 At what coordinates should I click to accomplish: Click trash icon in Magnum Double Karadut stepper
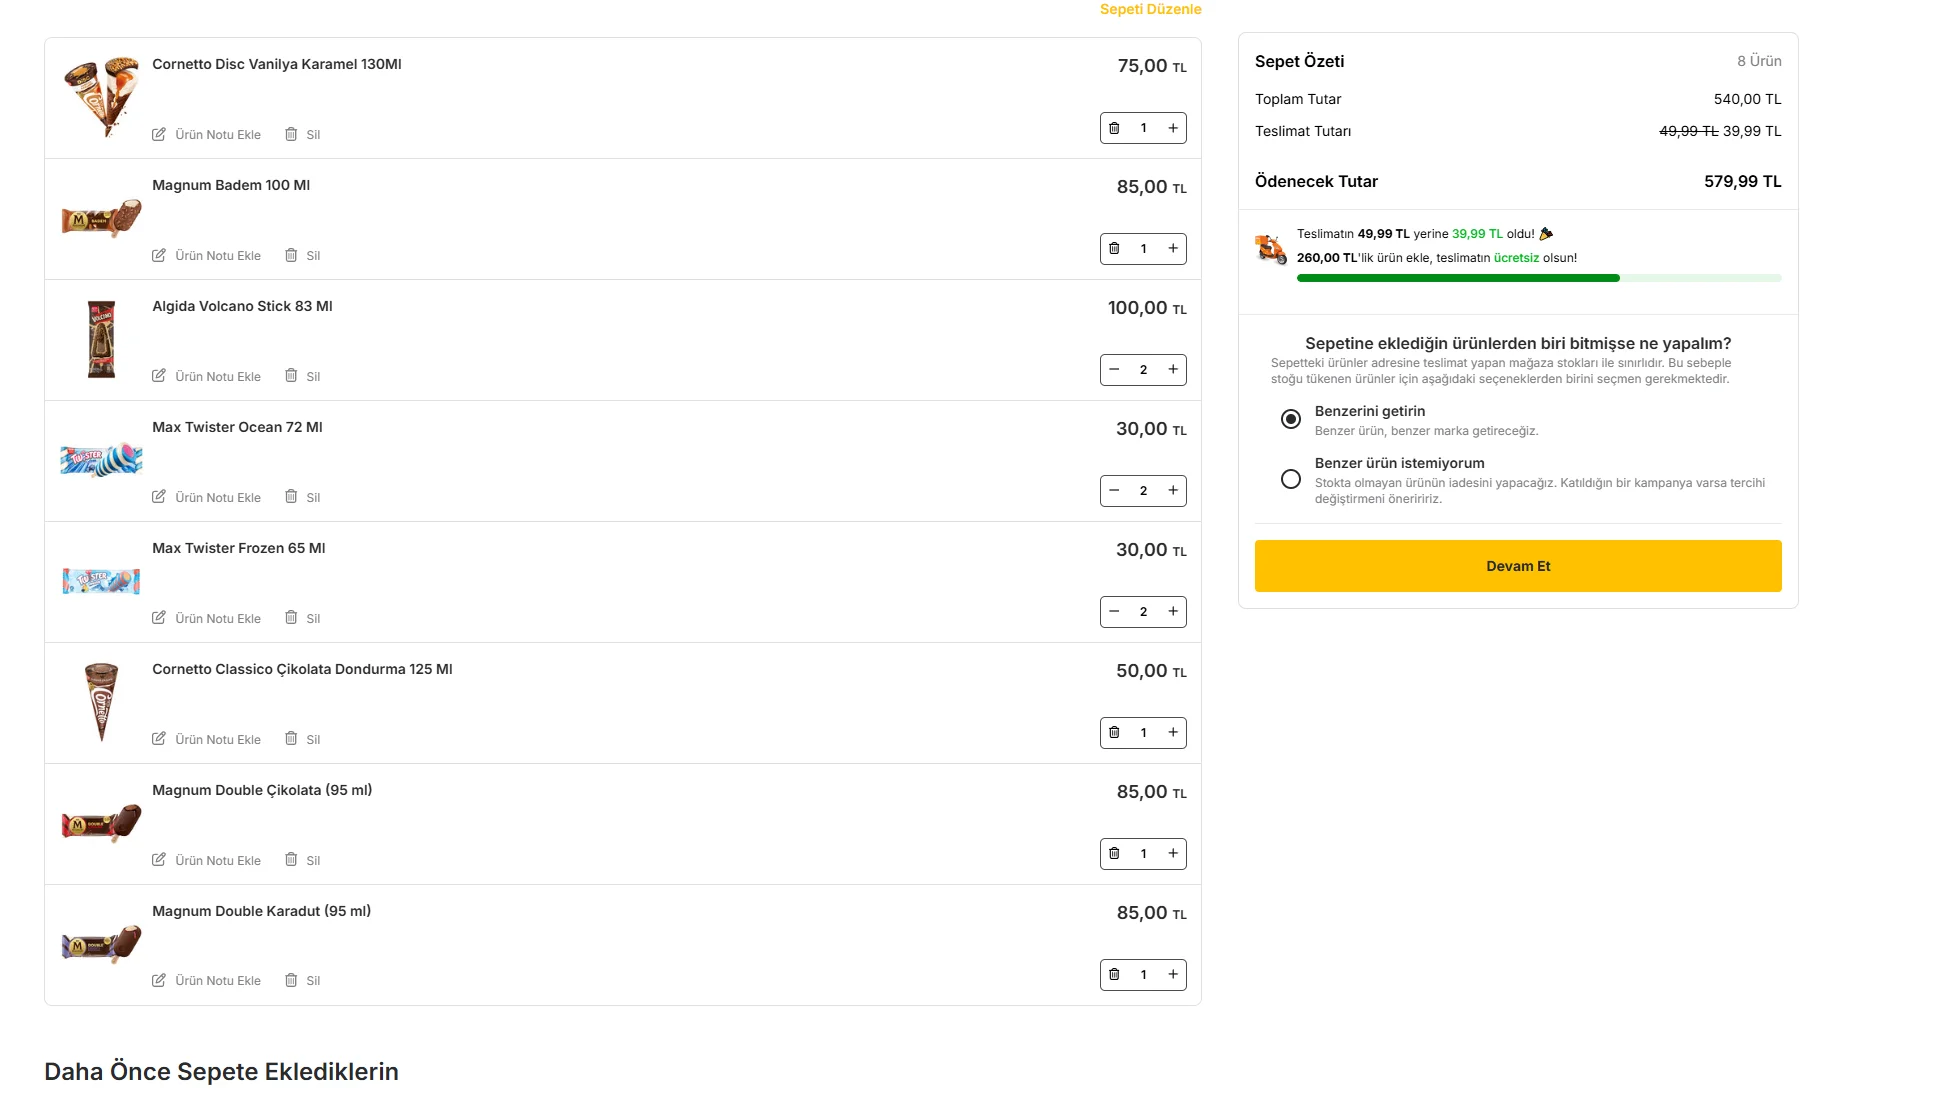pos(1114,975)
